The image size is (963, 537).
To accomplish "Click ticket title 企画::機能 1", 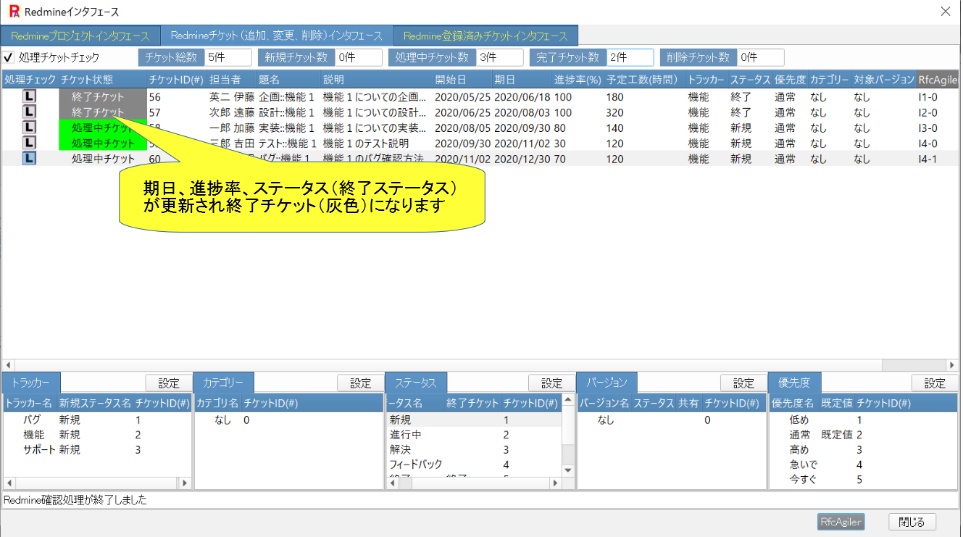I will coord(286,96).
